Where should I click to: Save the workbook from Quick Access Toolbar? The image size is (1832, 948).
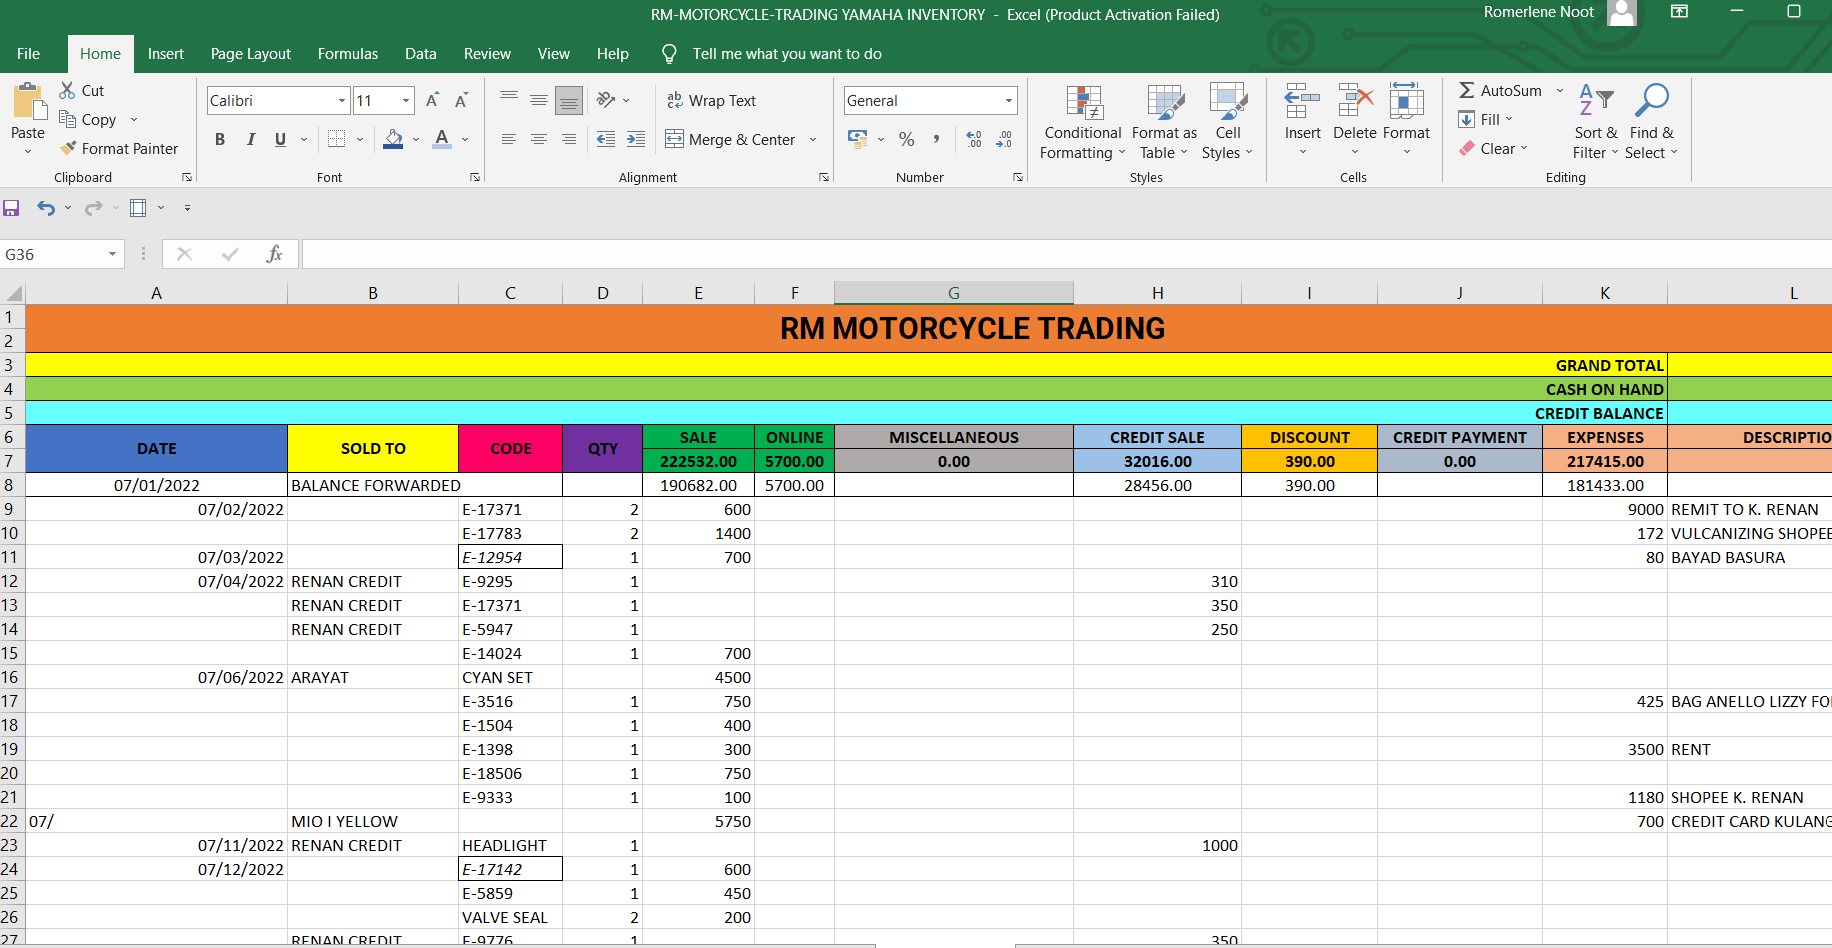[12, 208]
